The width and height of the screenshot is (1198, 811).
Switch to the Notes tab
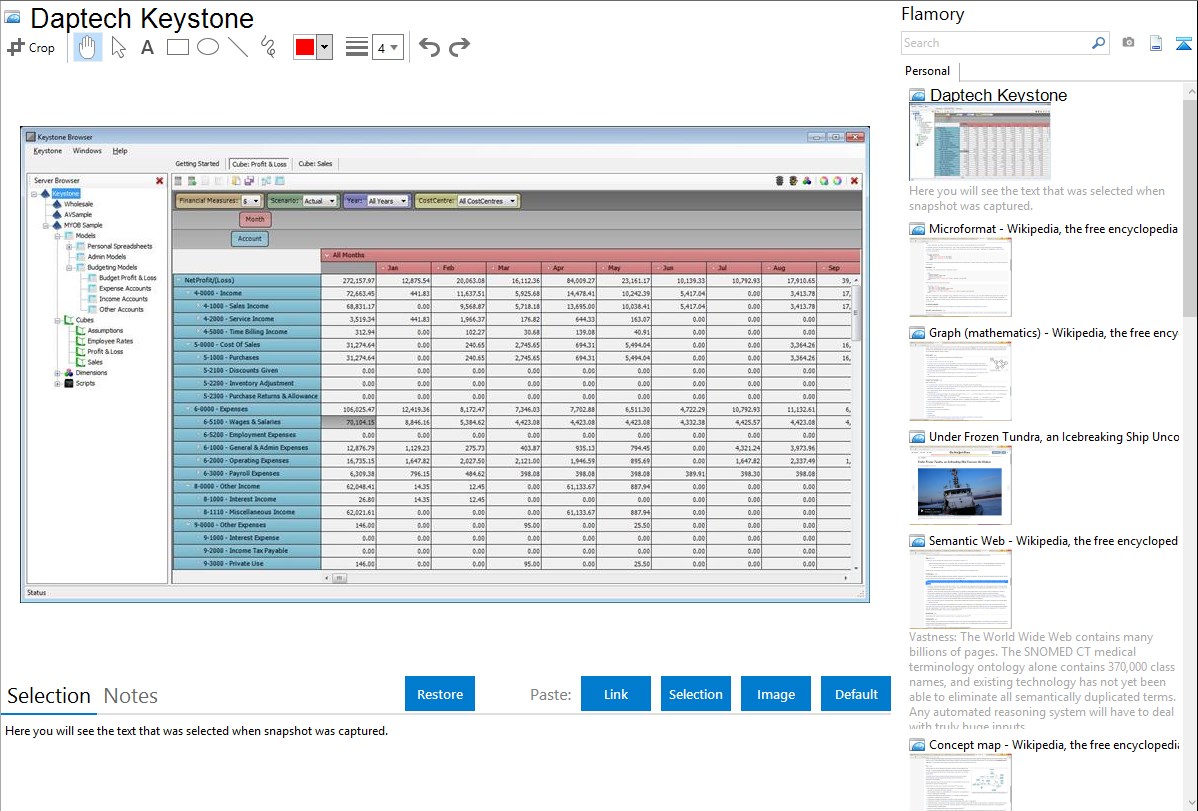click(x=131, y=696)
